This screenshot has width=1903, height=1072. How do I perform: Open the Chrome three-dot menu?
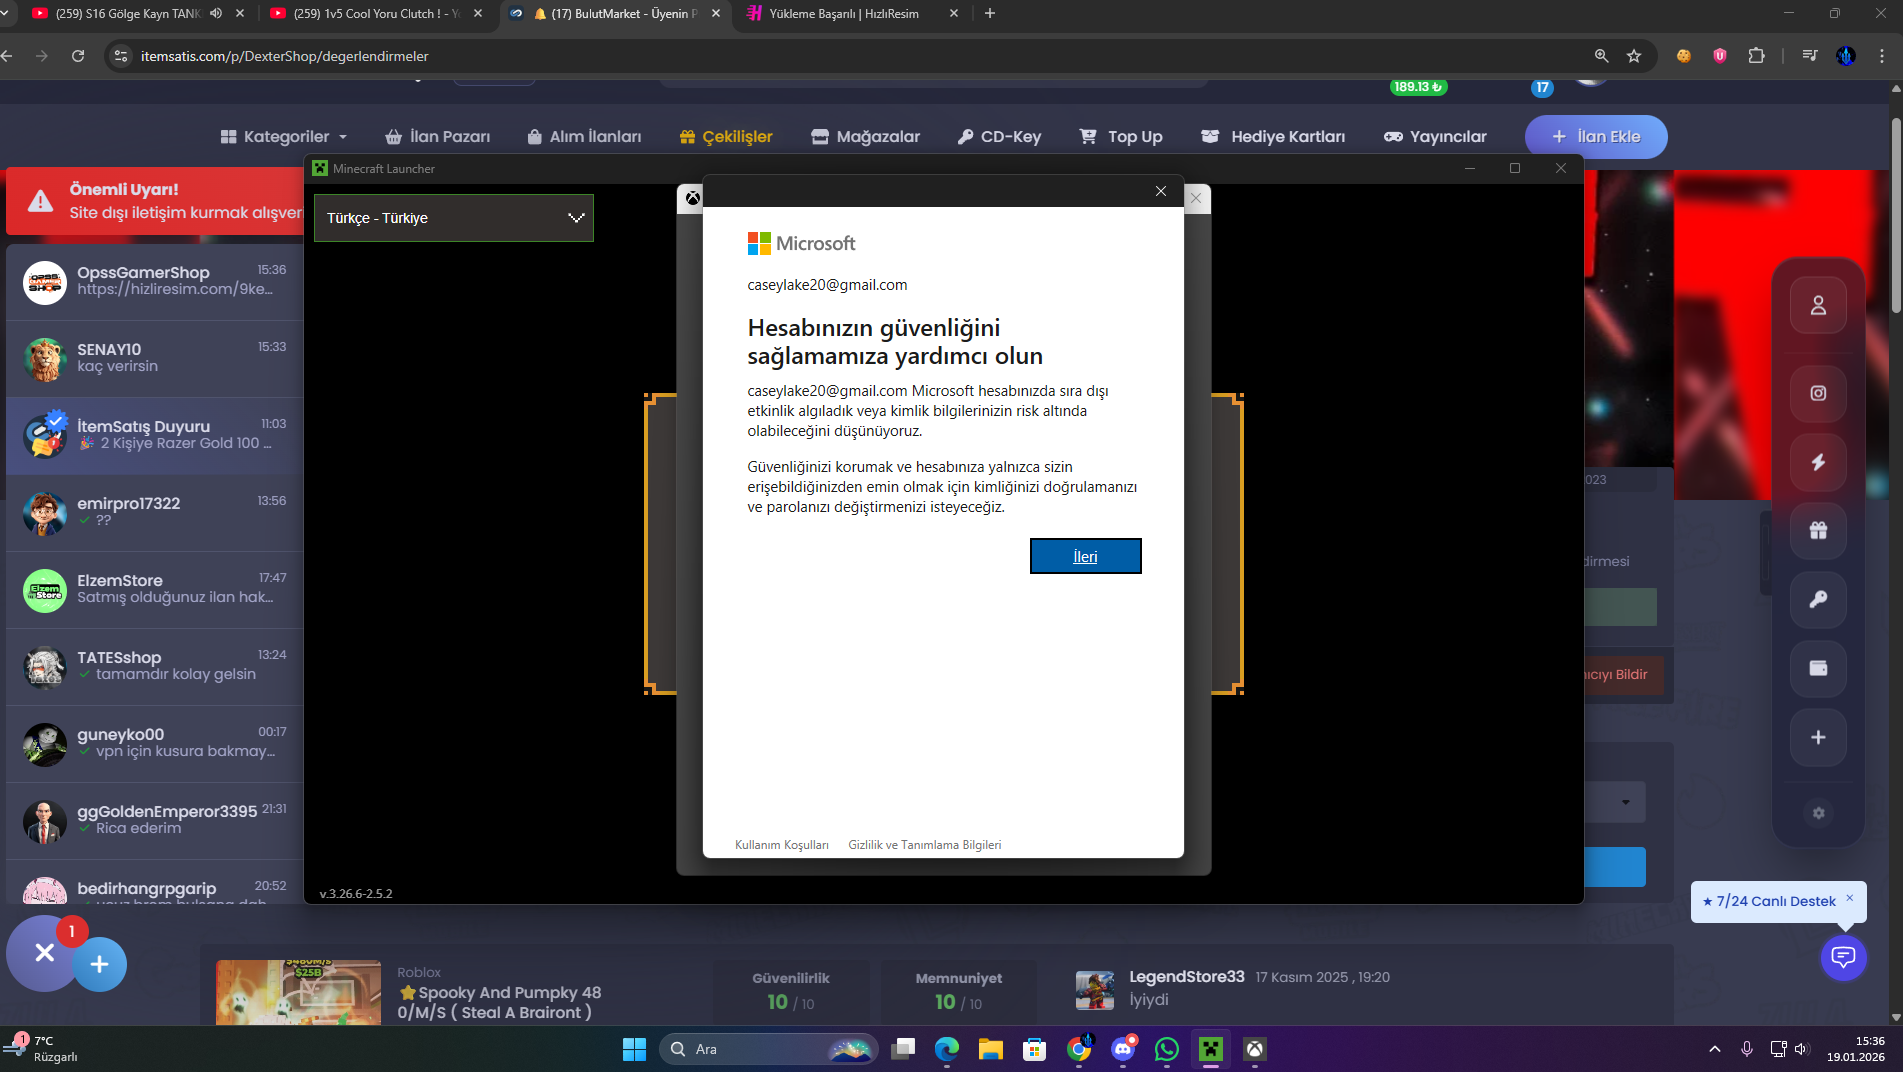pos(1882,56)
